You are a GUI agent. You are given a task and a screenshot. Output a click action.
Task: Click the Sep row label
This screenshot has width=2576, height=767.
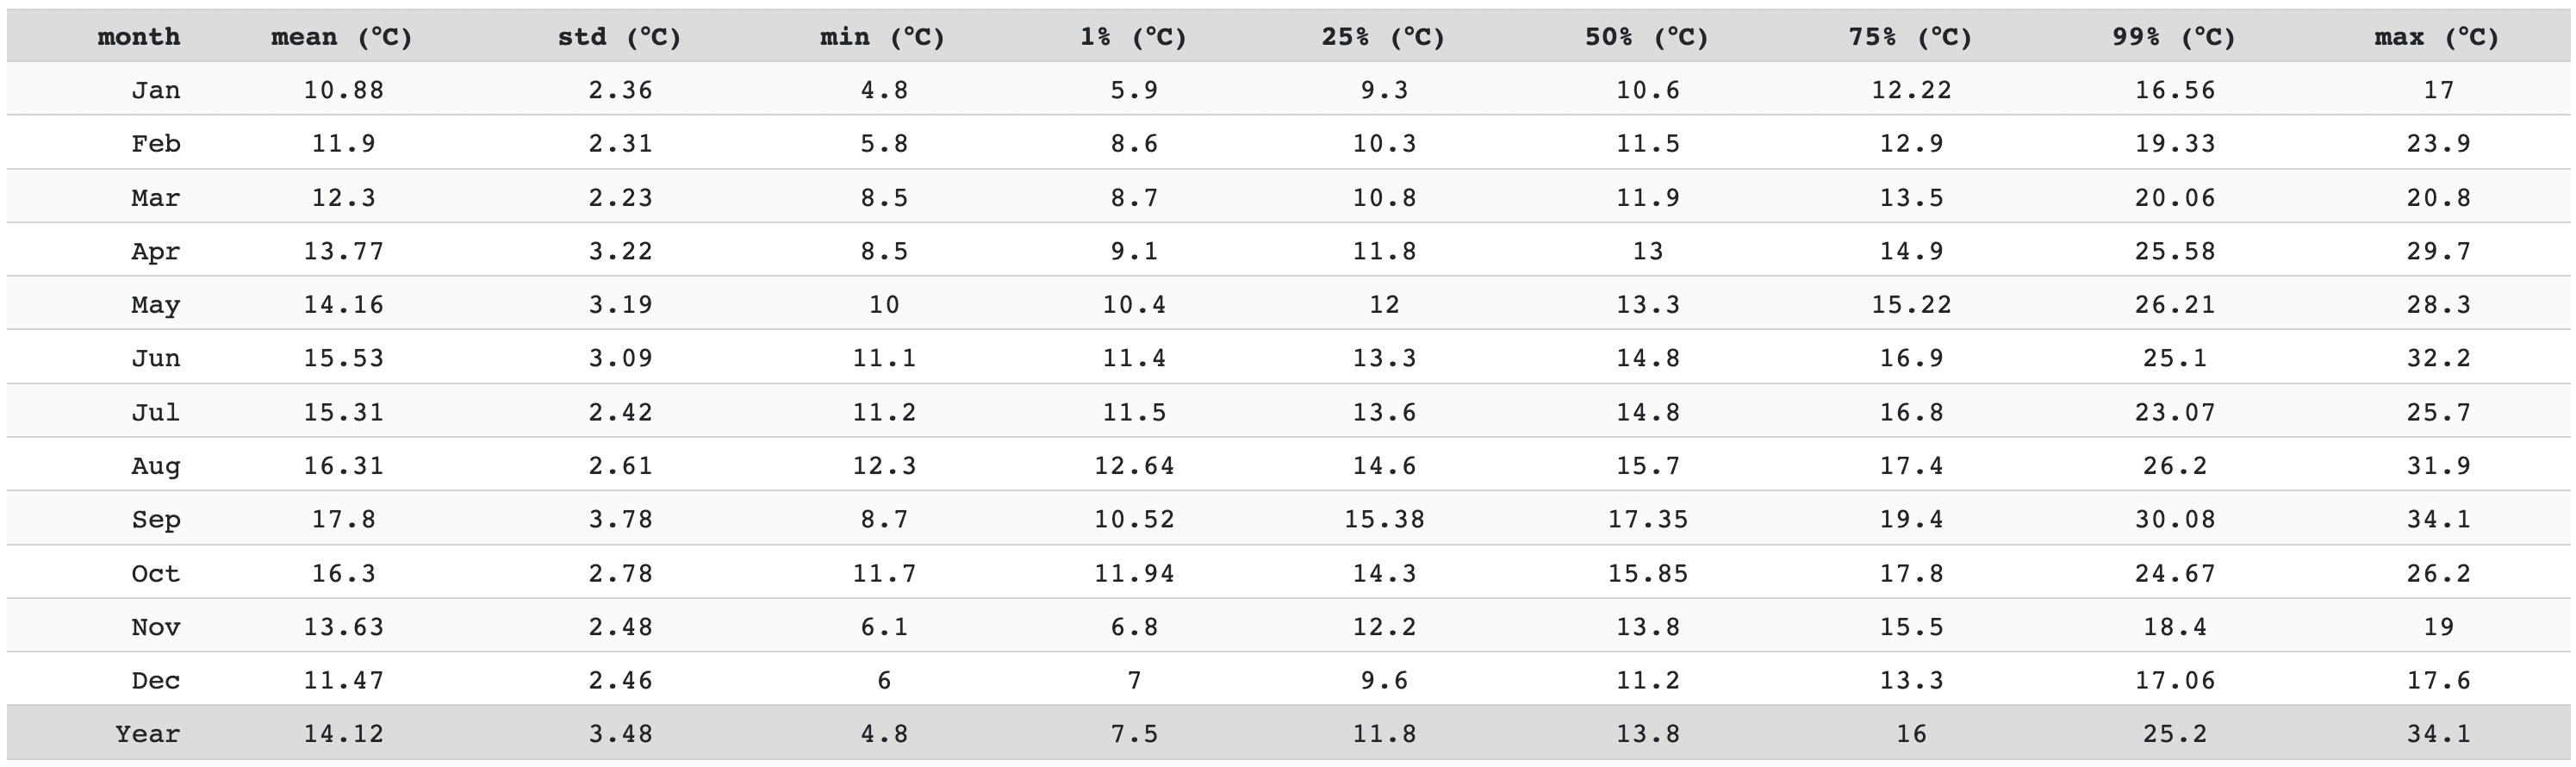(x=156, y=519)
